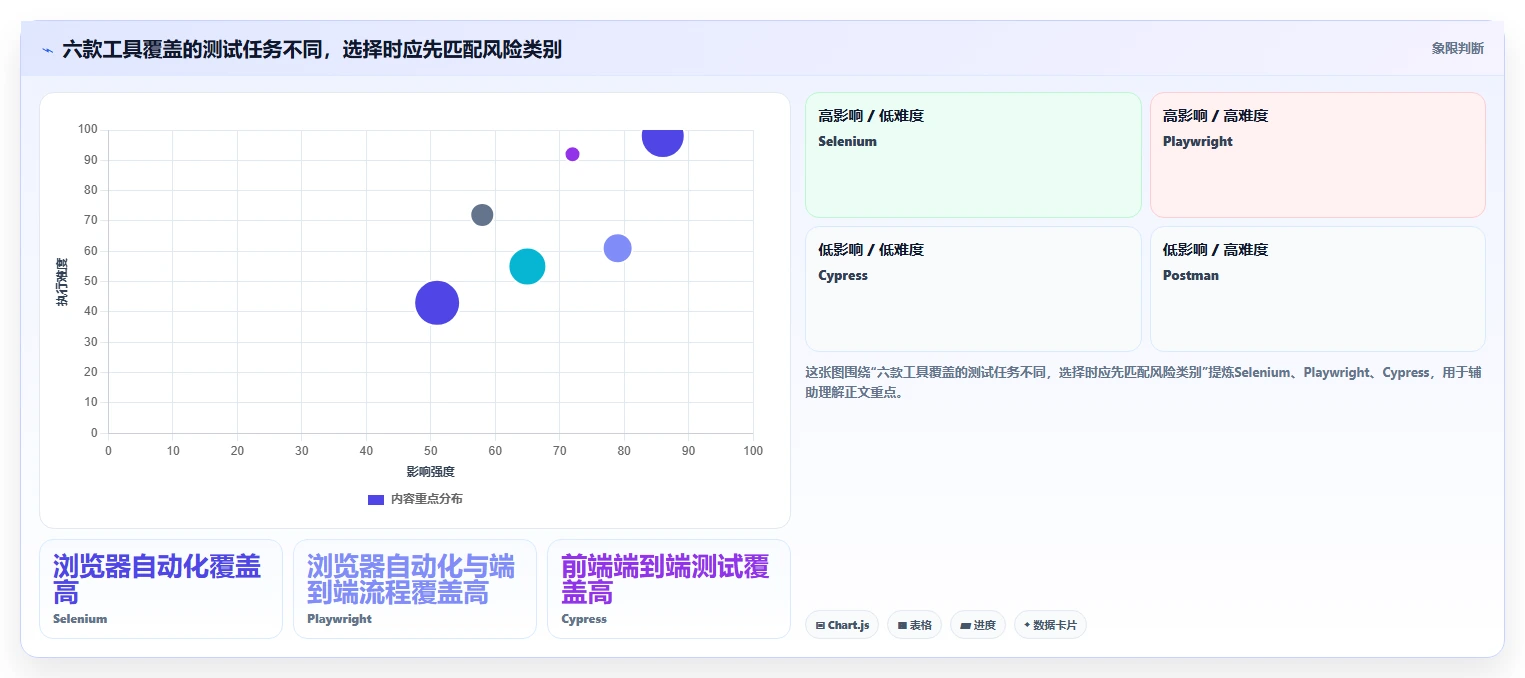Click the Playwright caption in the middle stat card
This screenshot has width=1525, height=678.
point(339,619)
